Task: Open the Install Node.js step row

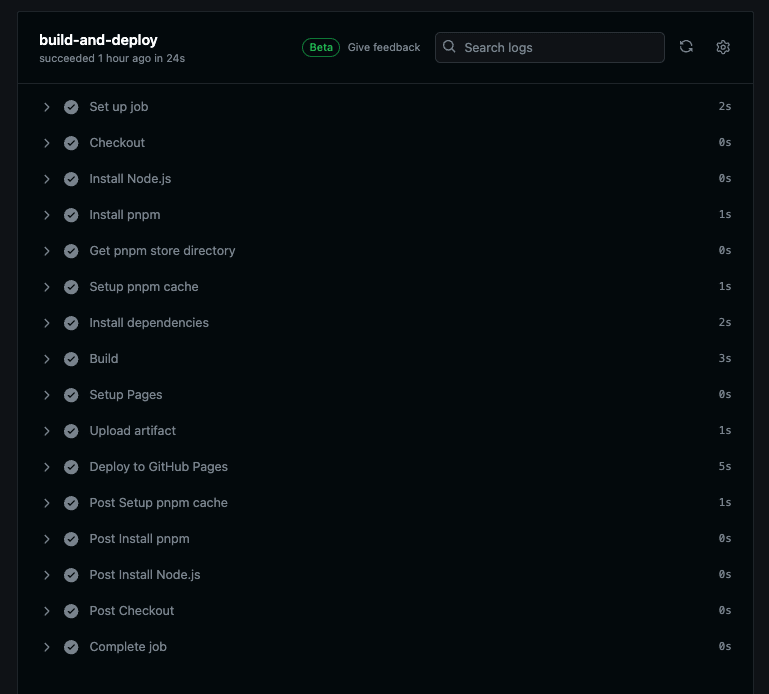Action: coord(130,179)
